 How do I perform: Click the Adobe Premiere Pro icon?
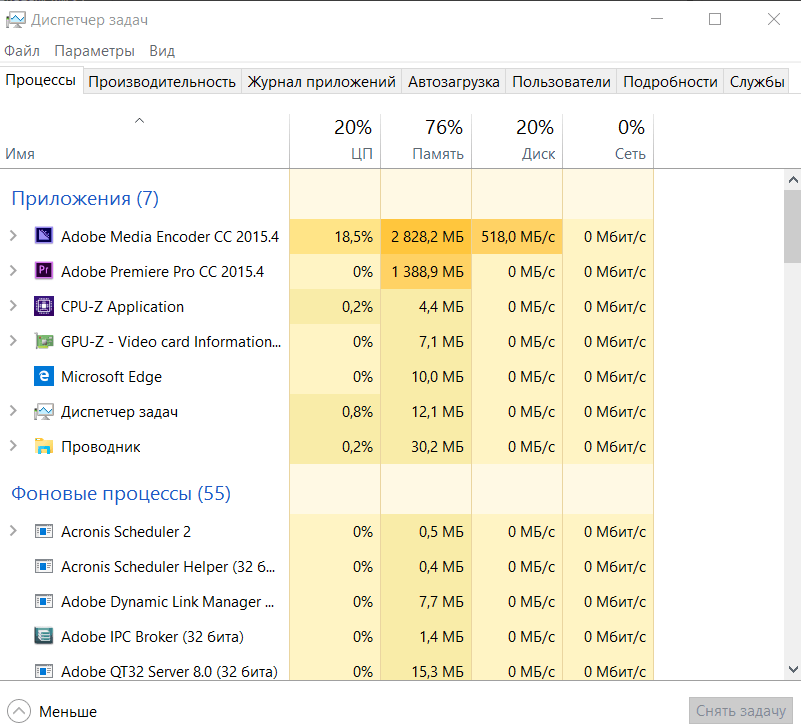pyautogui.click(x=44, y=270)
